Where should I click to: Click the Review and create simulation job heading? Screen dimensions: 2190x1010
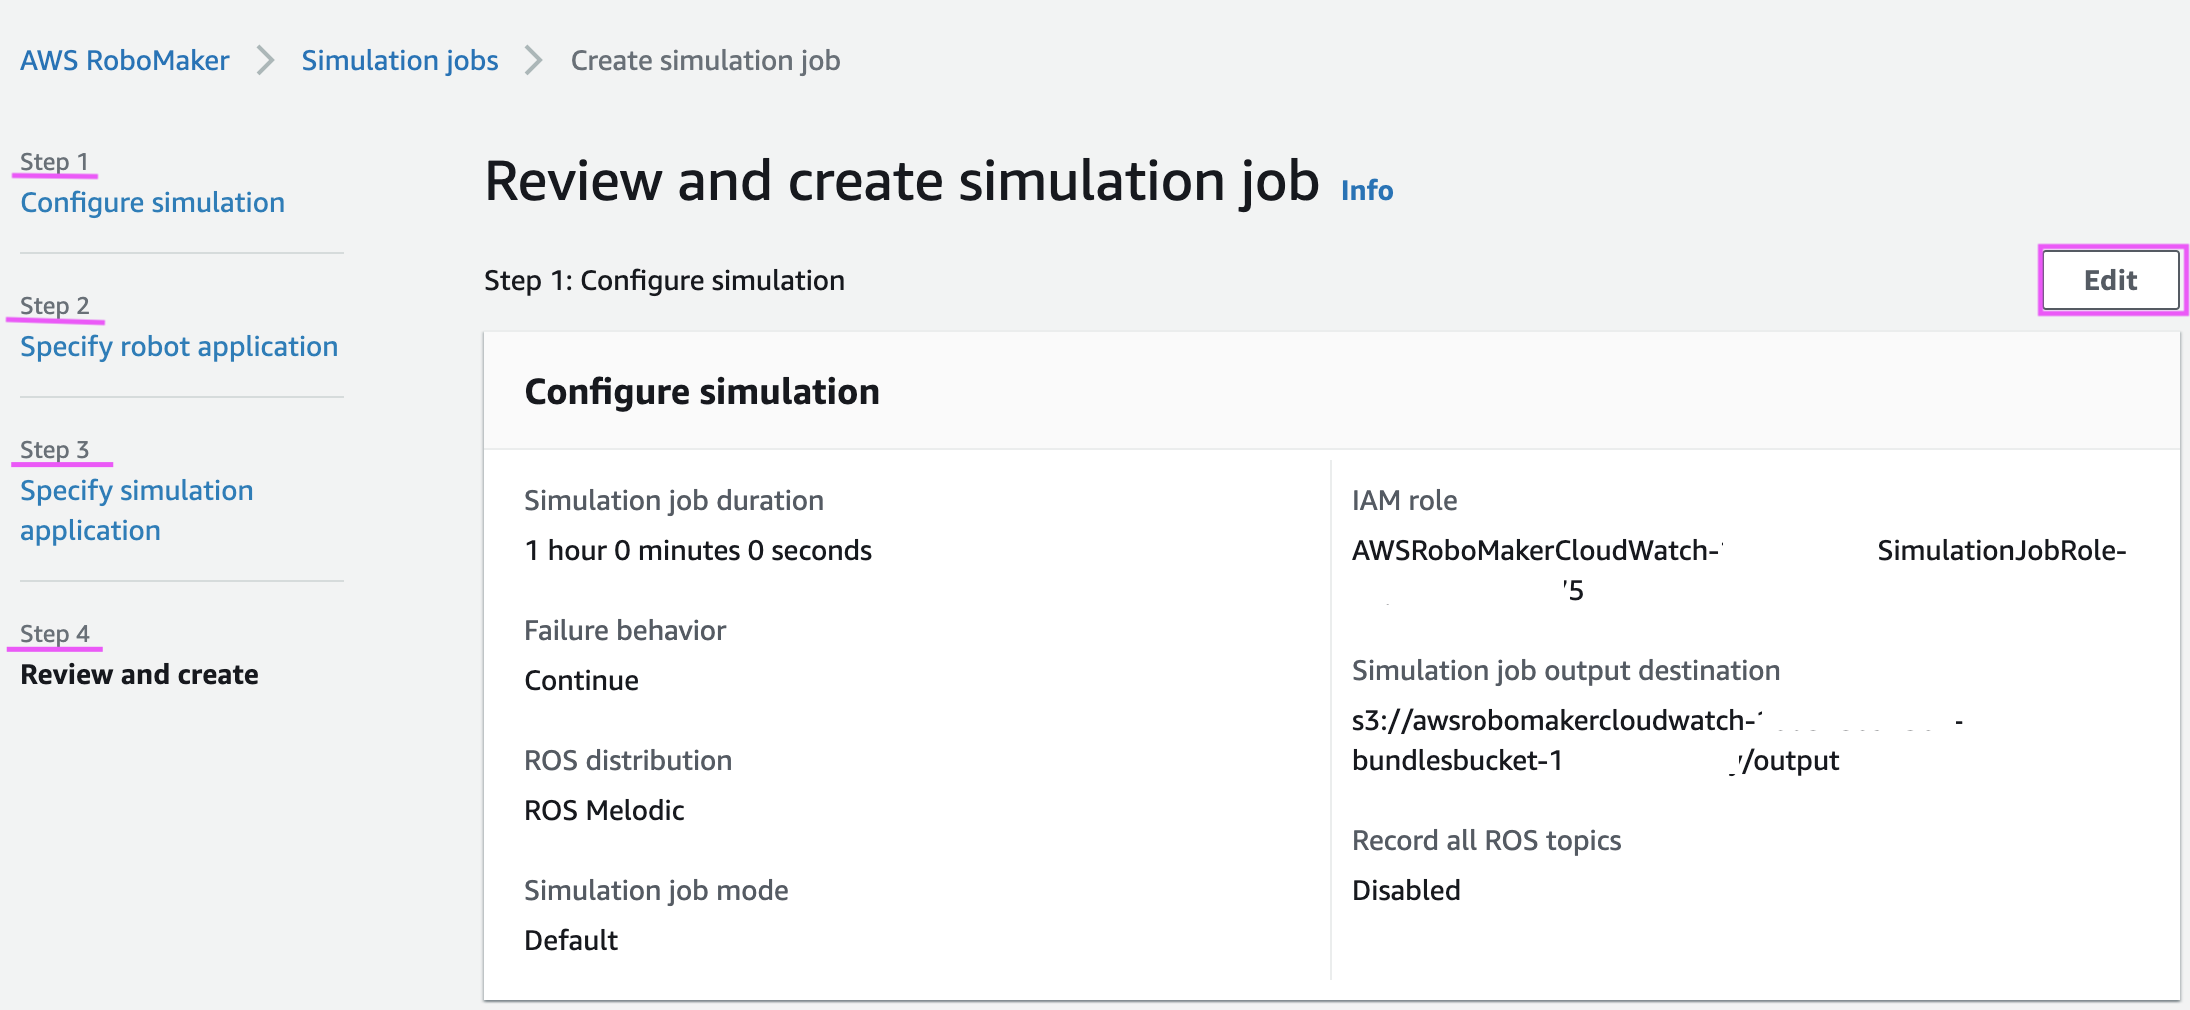point(900,181)
